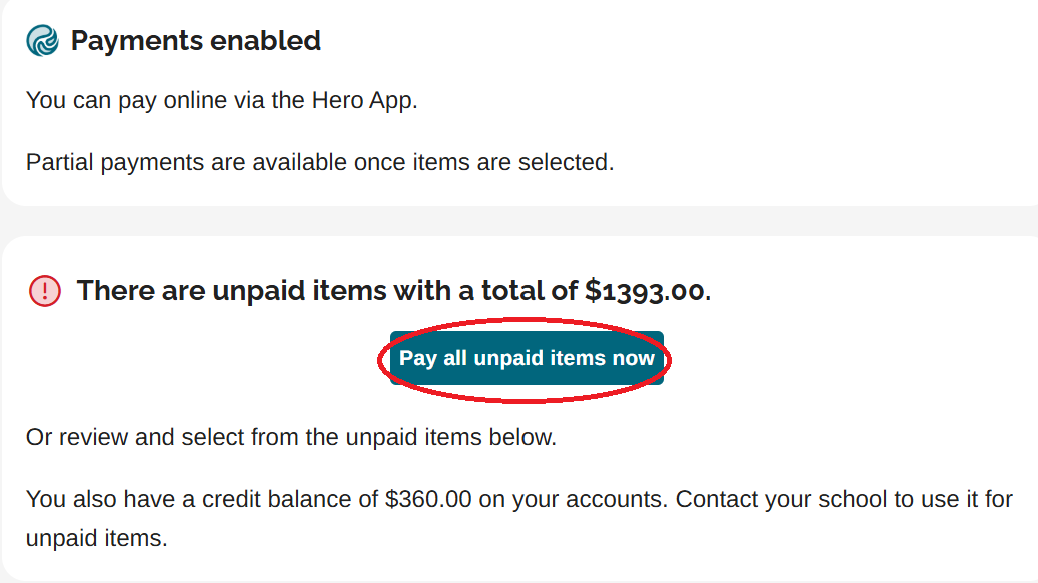Image resolution: width=1038 pixels, height=583 pixels.
Task: Click the $1393.00 total amount
Action: coord(645,291)
